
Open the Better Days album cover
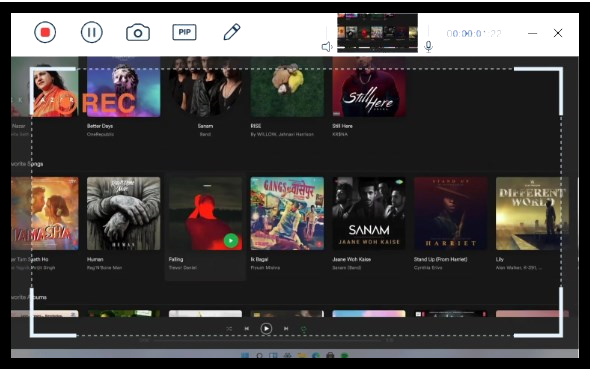point(123,87)
